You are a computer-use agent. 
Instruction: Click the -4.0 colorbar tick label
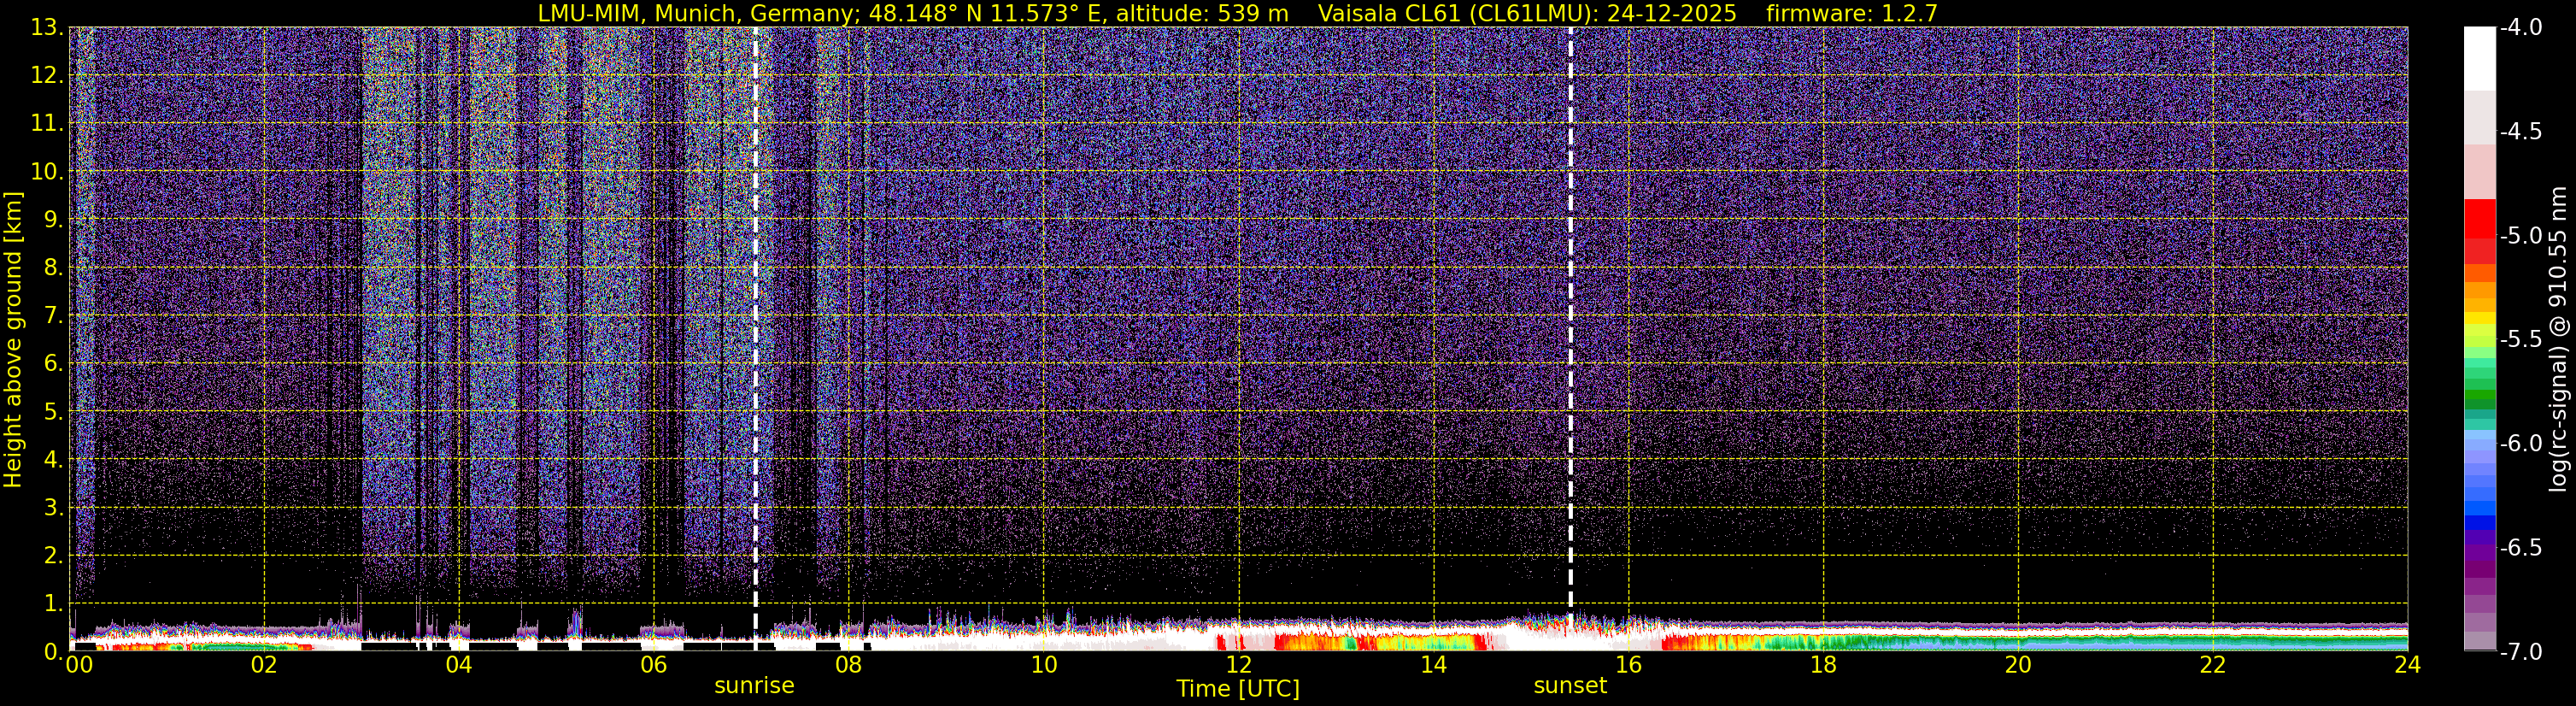pyautogui.click(x=2520, y=28)
